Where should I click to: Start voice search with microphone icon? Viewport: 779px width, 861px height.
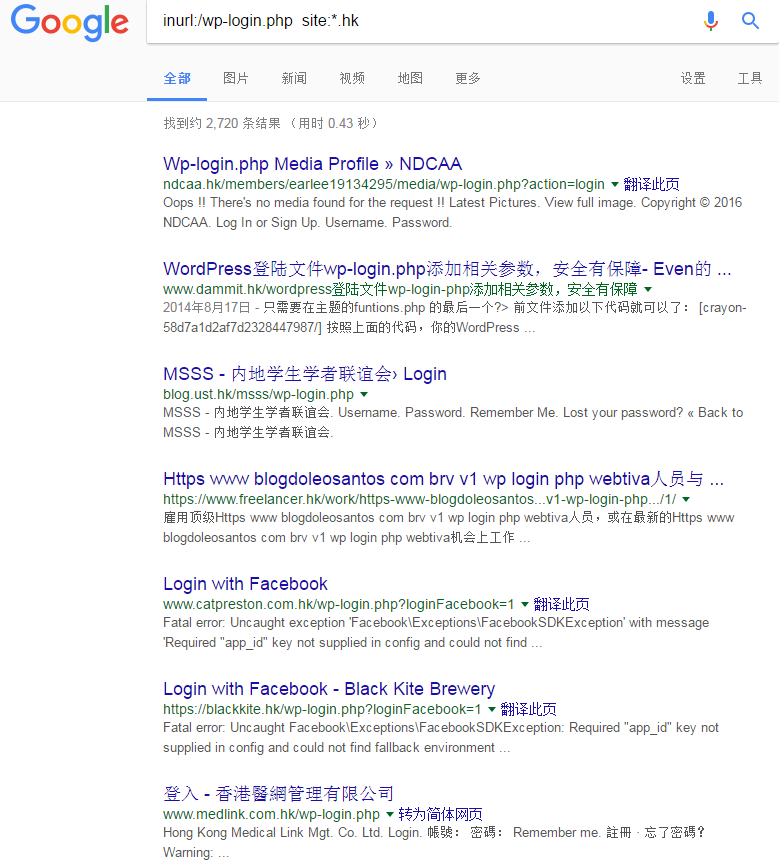tap(711, 21)
